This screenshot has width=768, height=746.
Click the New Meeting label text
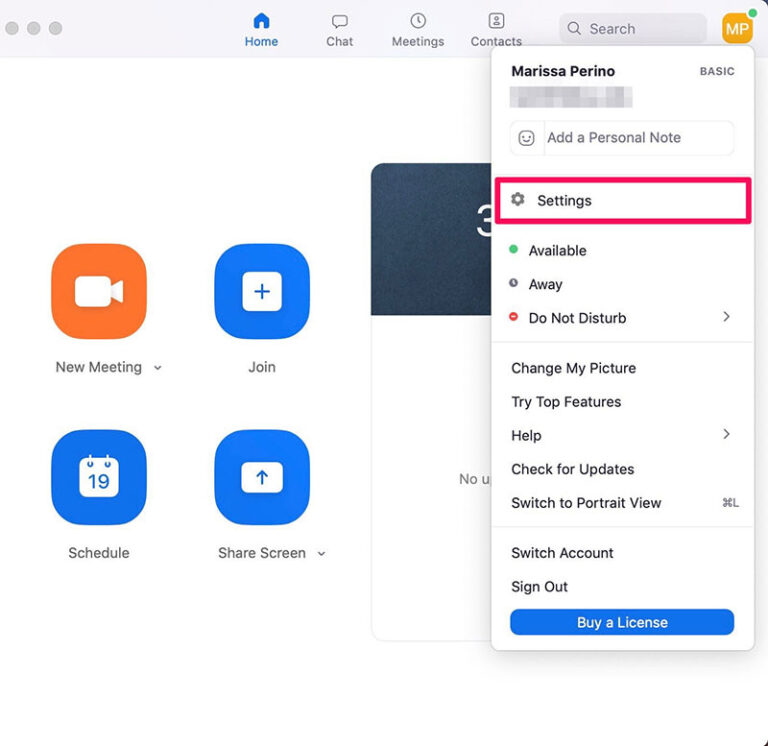coord(98,367)
